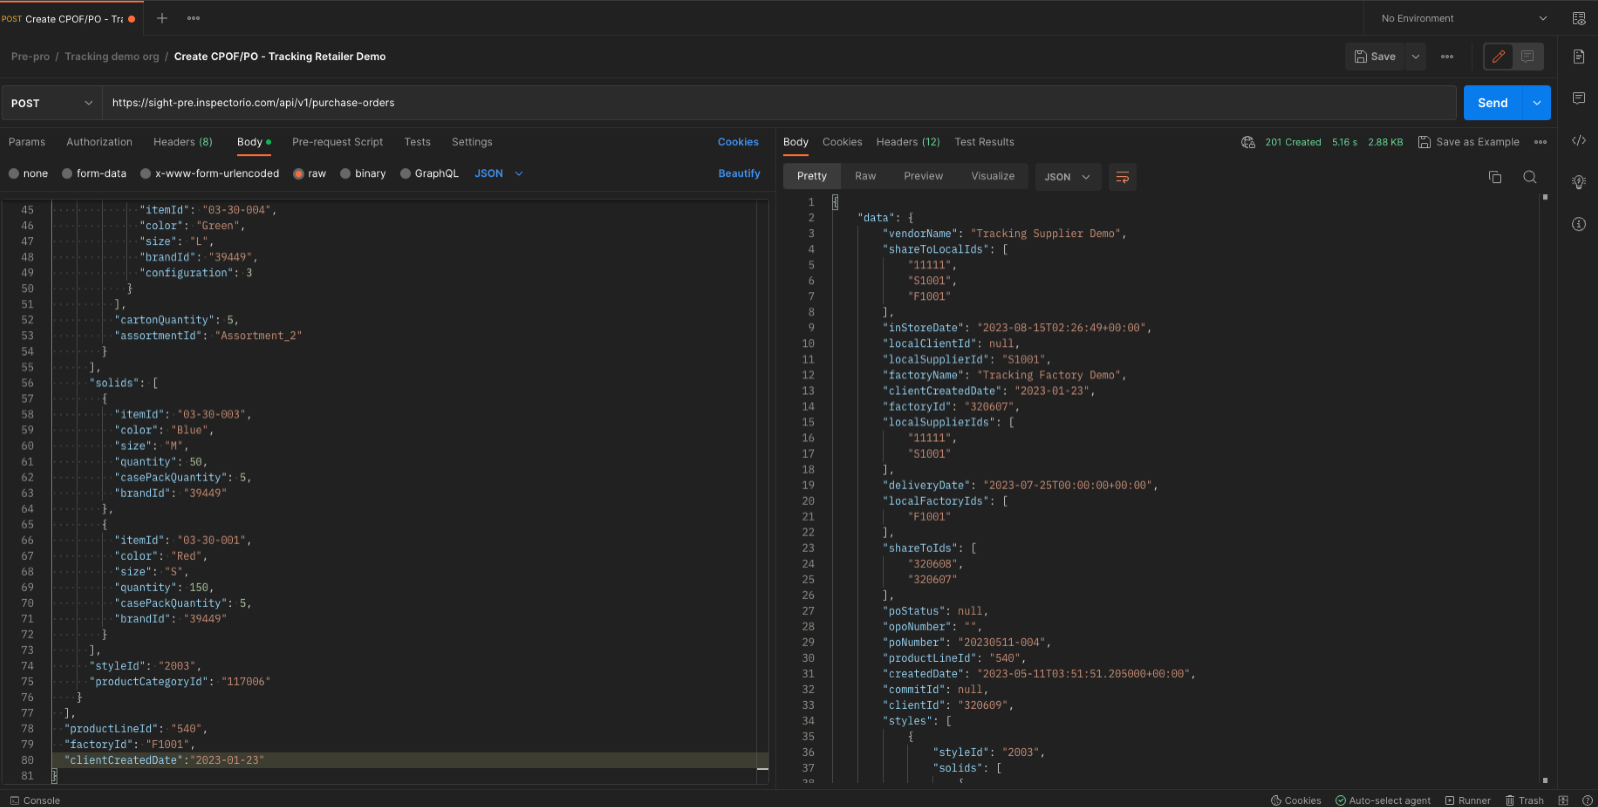Select the Preview response view
The height and width of the screenshot is (807, 1598).
coord(923,176)
